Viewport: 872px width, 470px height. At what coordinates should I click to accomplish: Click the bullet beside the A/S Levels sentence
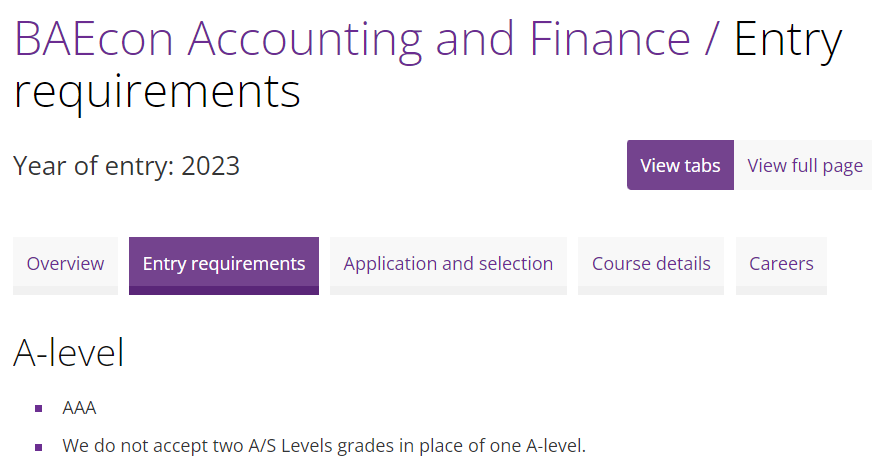click(38, 447)
